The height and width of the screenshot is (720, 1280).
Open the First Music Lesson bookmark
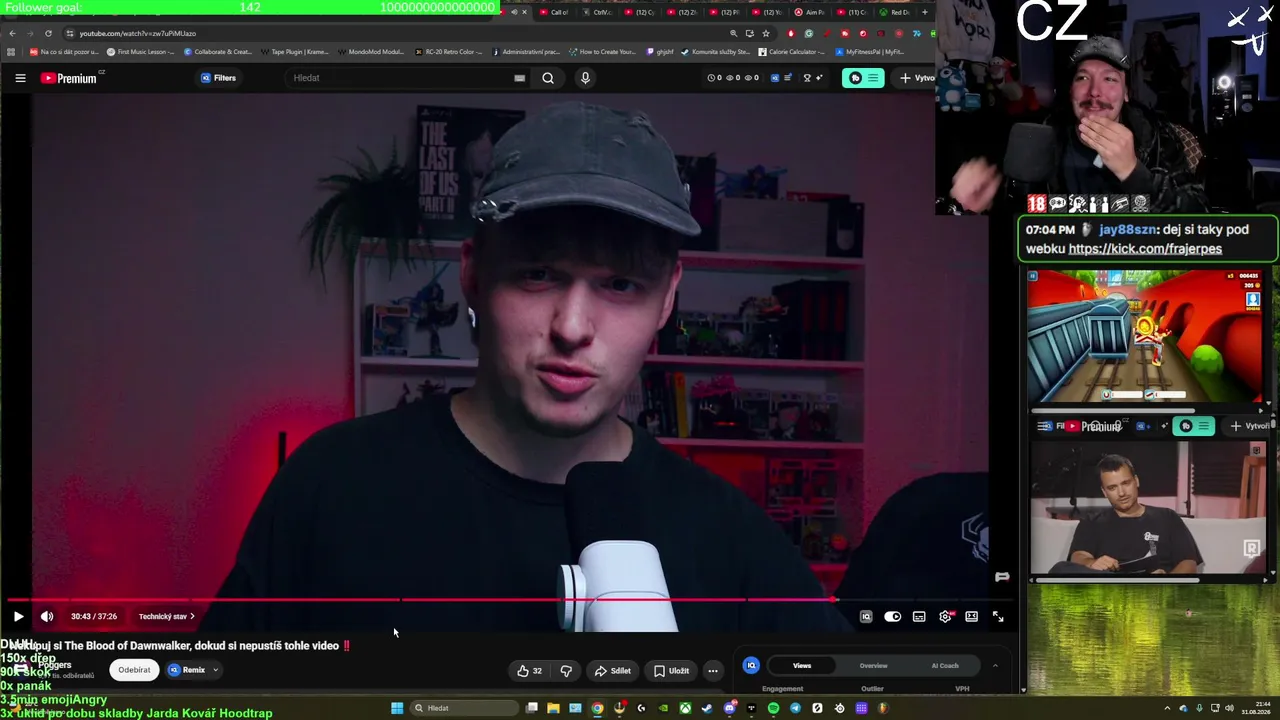[x=141, y=52]
